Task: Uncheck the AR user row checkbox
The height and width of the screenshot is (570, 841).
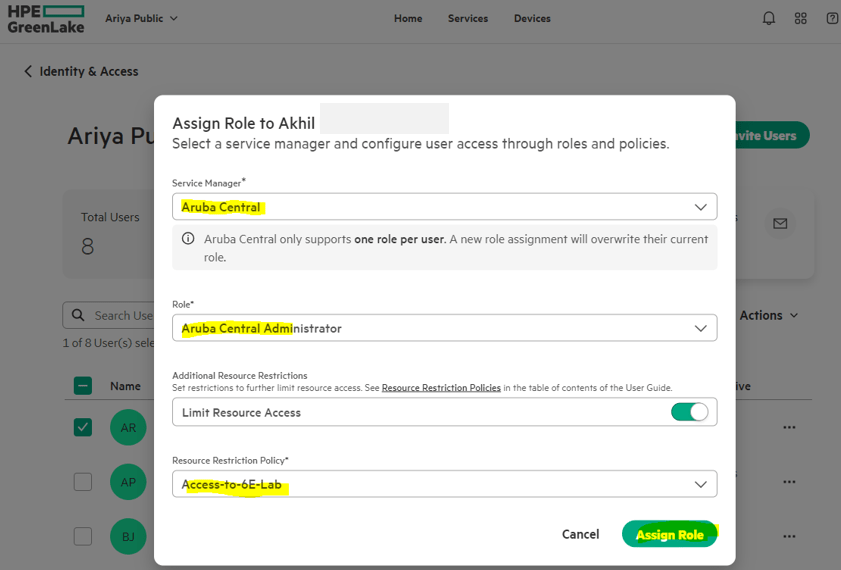Action: [x=83, y=427]
